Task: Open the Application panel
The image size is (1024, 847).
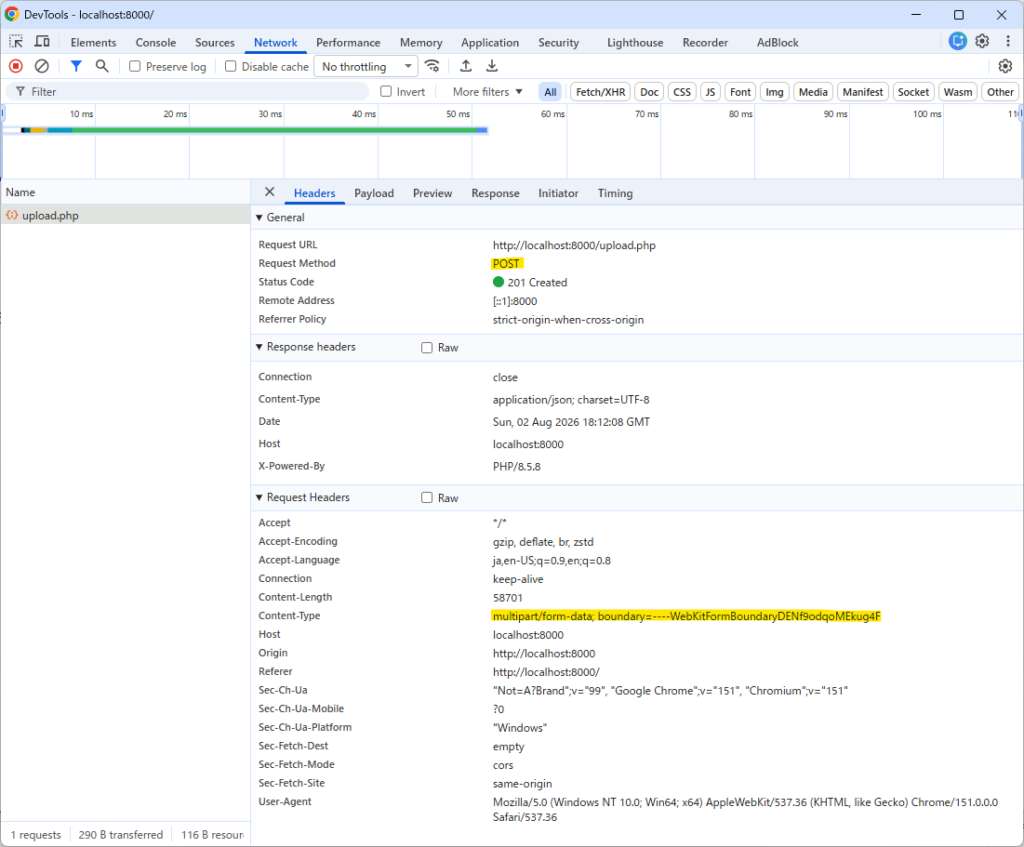Action: (490, 42)
